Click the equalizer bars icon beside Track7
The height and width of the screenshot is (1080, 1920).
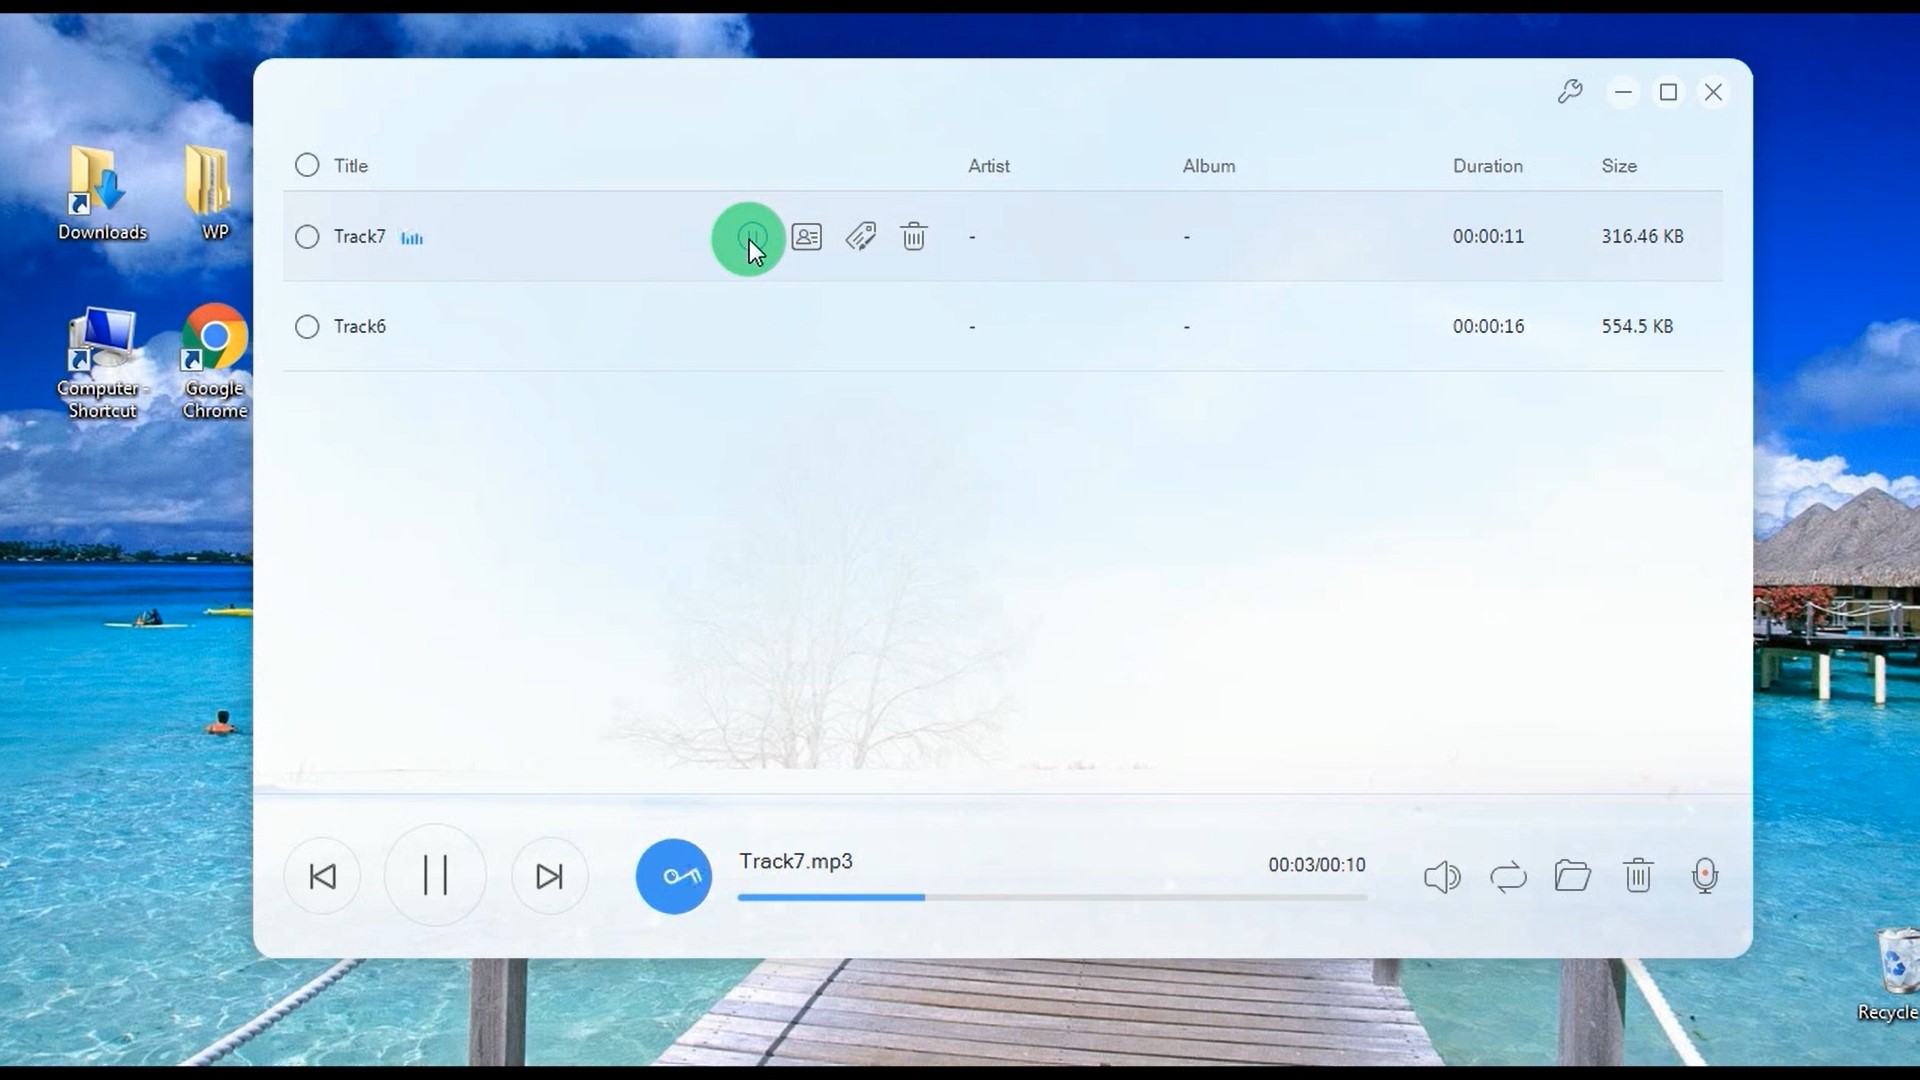pyautogui.click(x=412, y=238)
